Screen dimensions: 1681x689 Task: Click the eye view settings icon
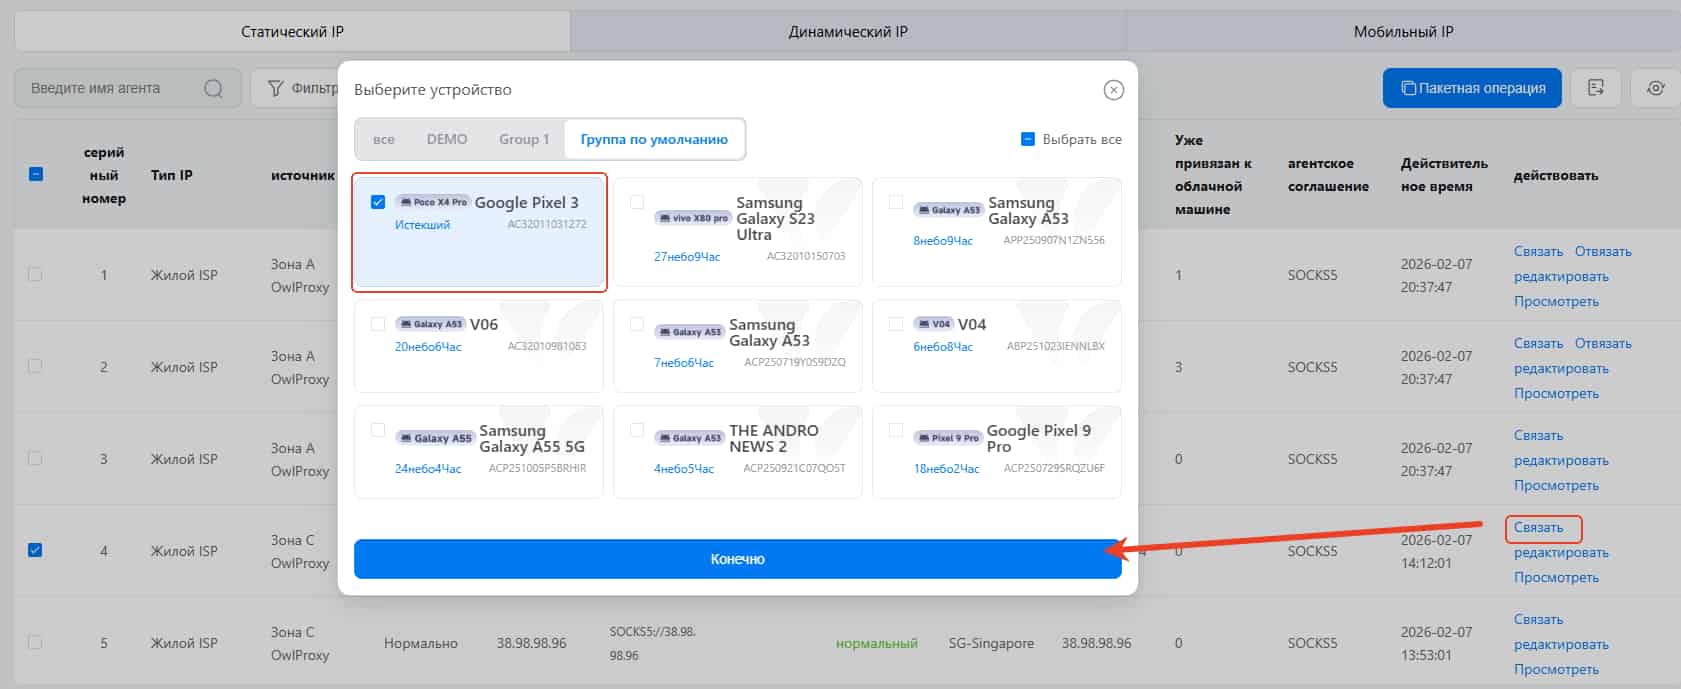tap(1656, 88)
